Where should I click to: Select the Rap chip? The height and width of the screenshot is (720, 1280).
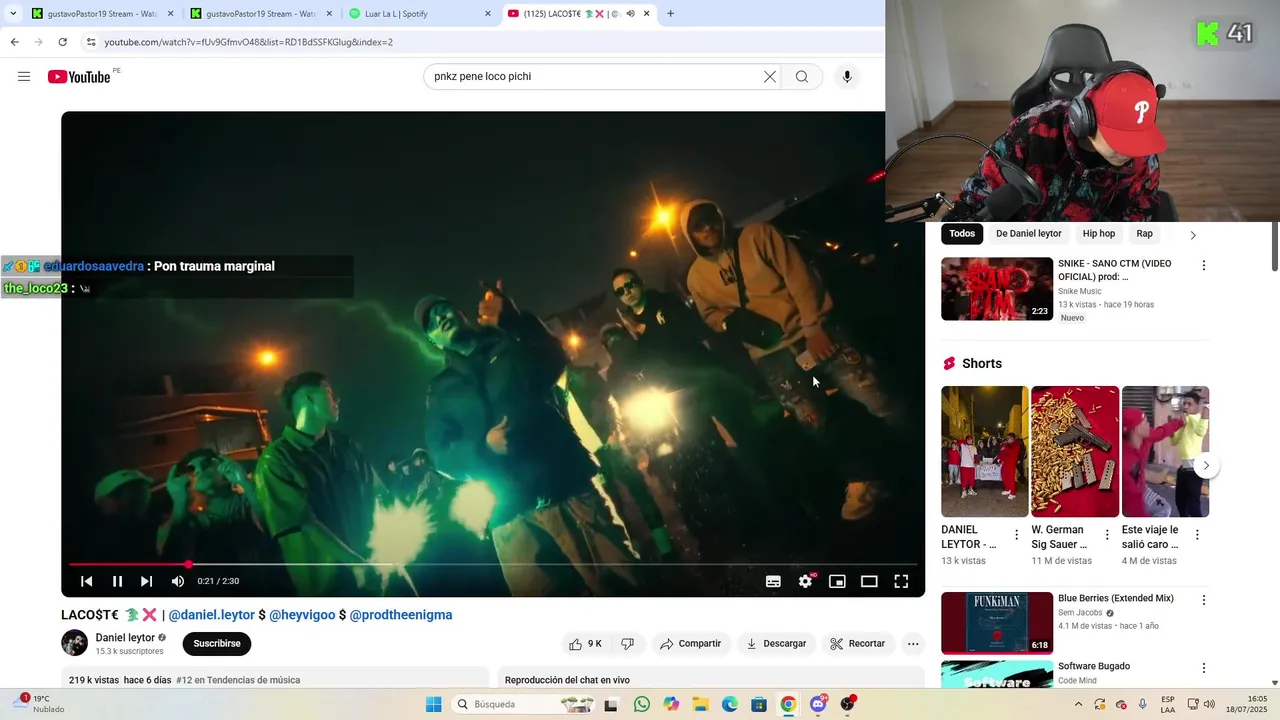pyautogui.click(x=1145, y=234)
